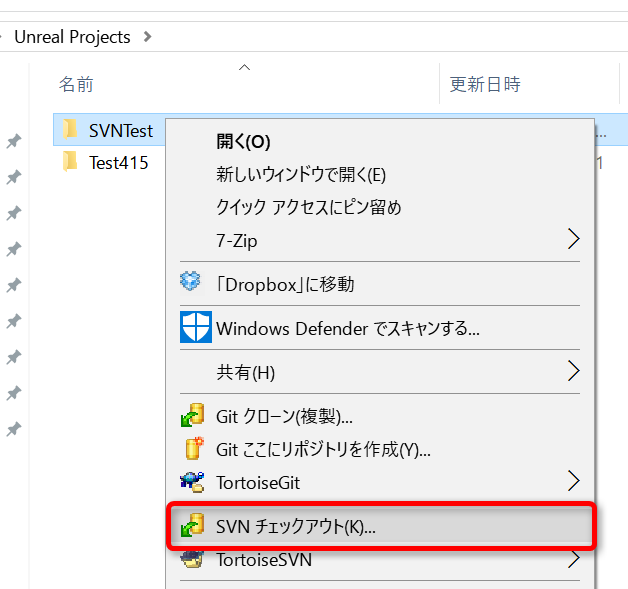
Task: Open the 7-Zip submenu entry
Action: pos(380,240)
